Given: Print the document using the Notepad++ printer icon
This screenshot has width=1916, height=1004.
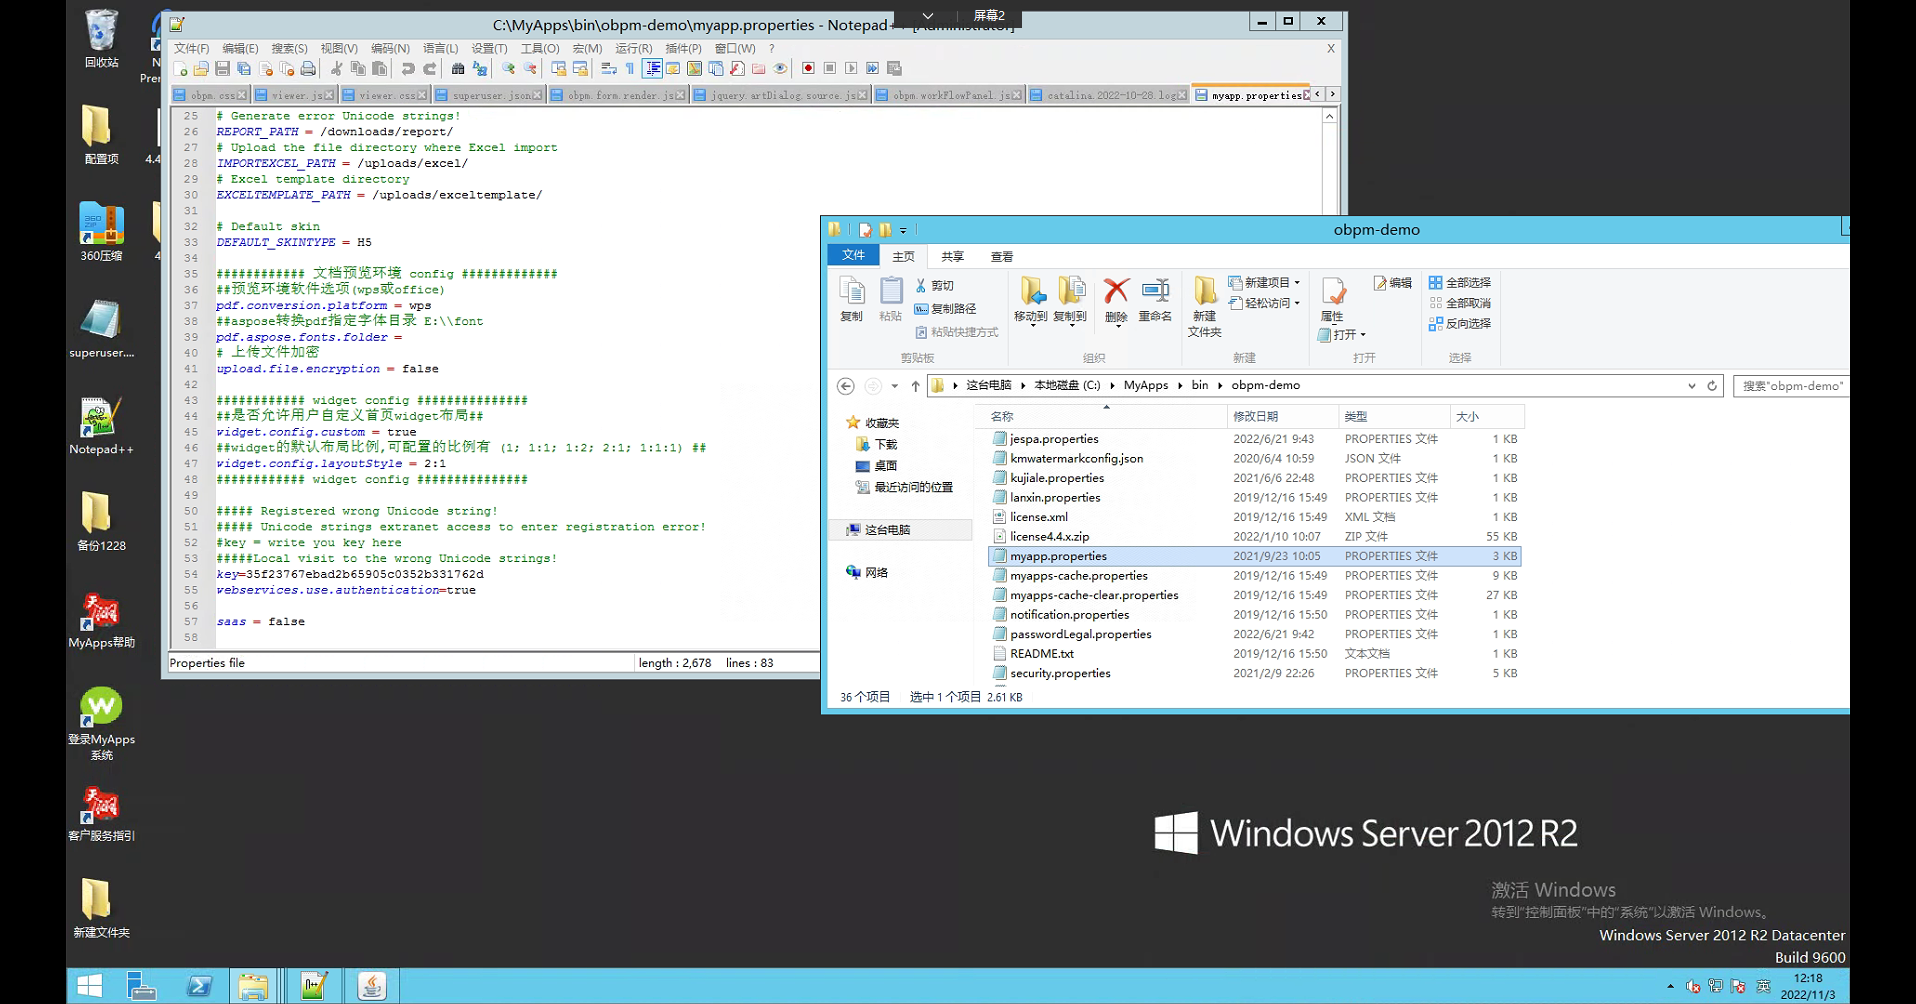Looking at the screenshot, I should pos(308,69).
